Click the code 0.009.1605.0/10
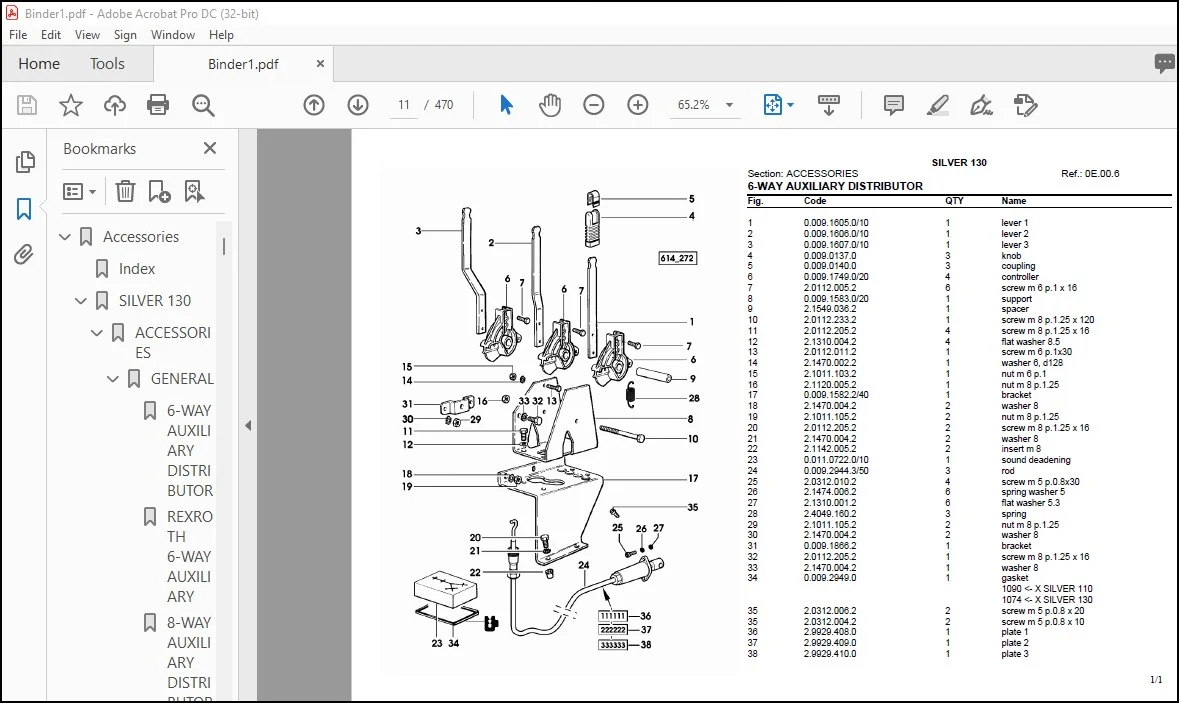Screen dimensions: 1179x703 835,223
